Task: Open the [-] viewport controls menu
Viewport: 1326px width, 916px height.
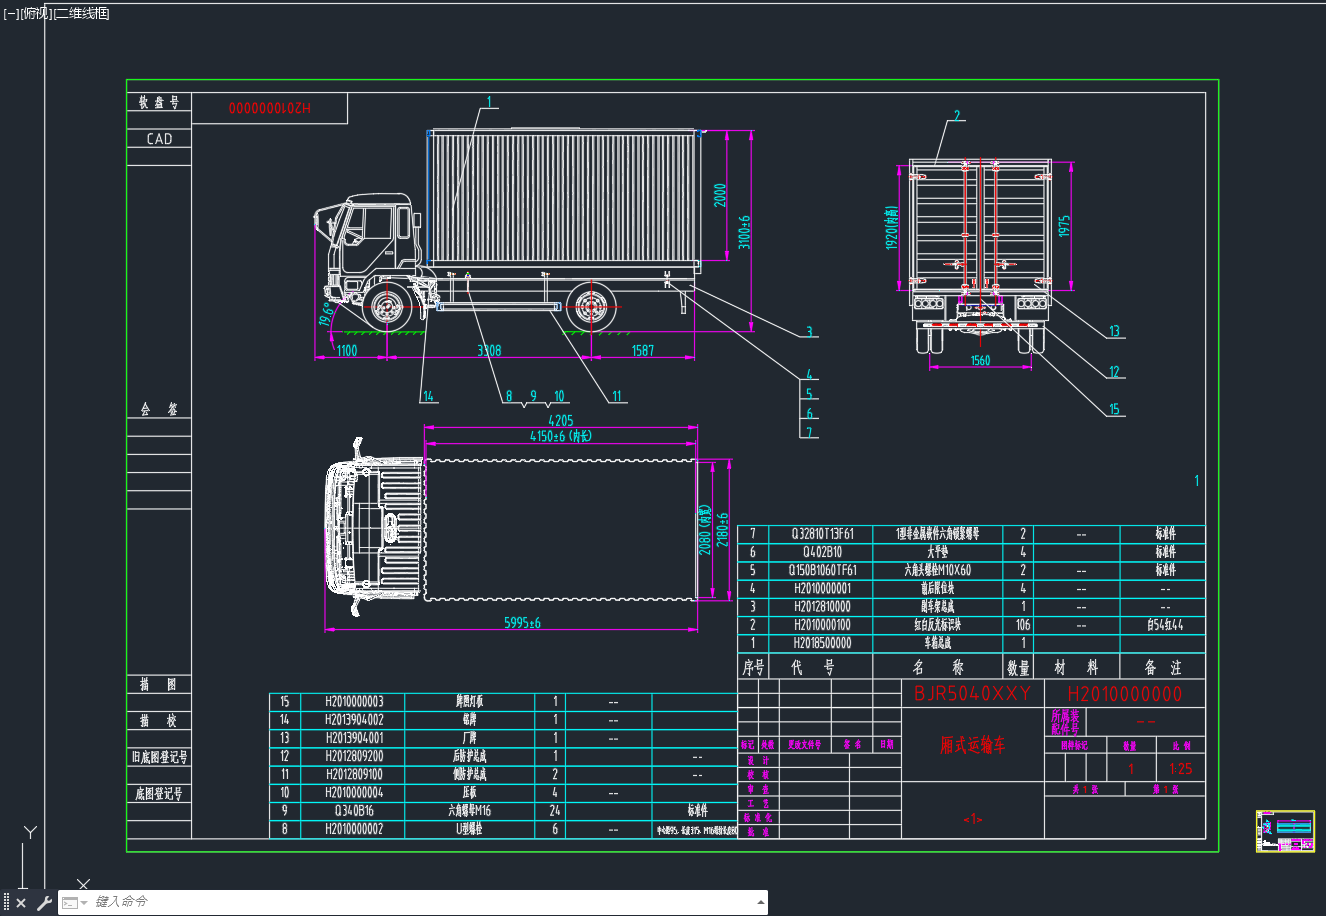Action: tap(10, 13)
